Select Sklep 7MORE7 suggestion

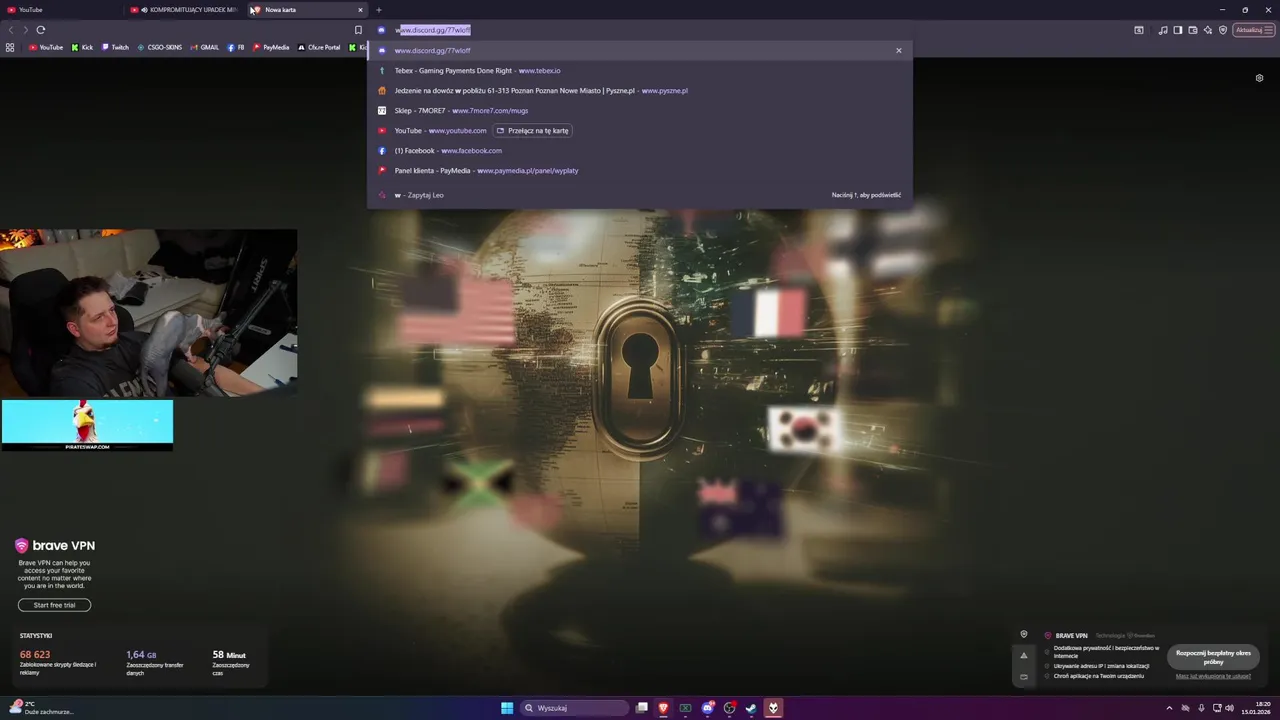pyautogui.click(x=640, y=111)
